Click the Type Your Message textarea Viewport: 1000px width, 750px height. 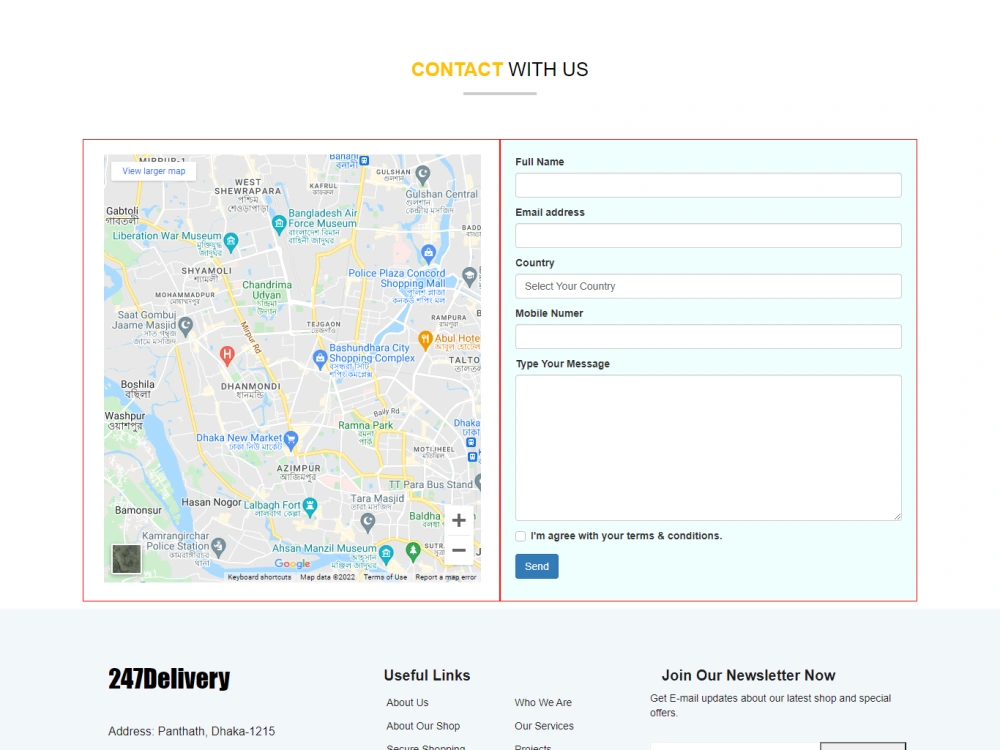coord(708,448)
